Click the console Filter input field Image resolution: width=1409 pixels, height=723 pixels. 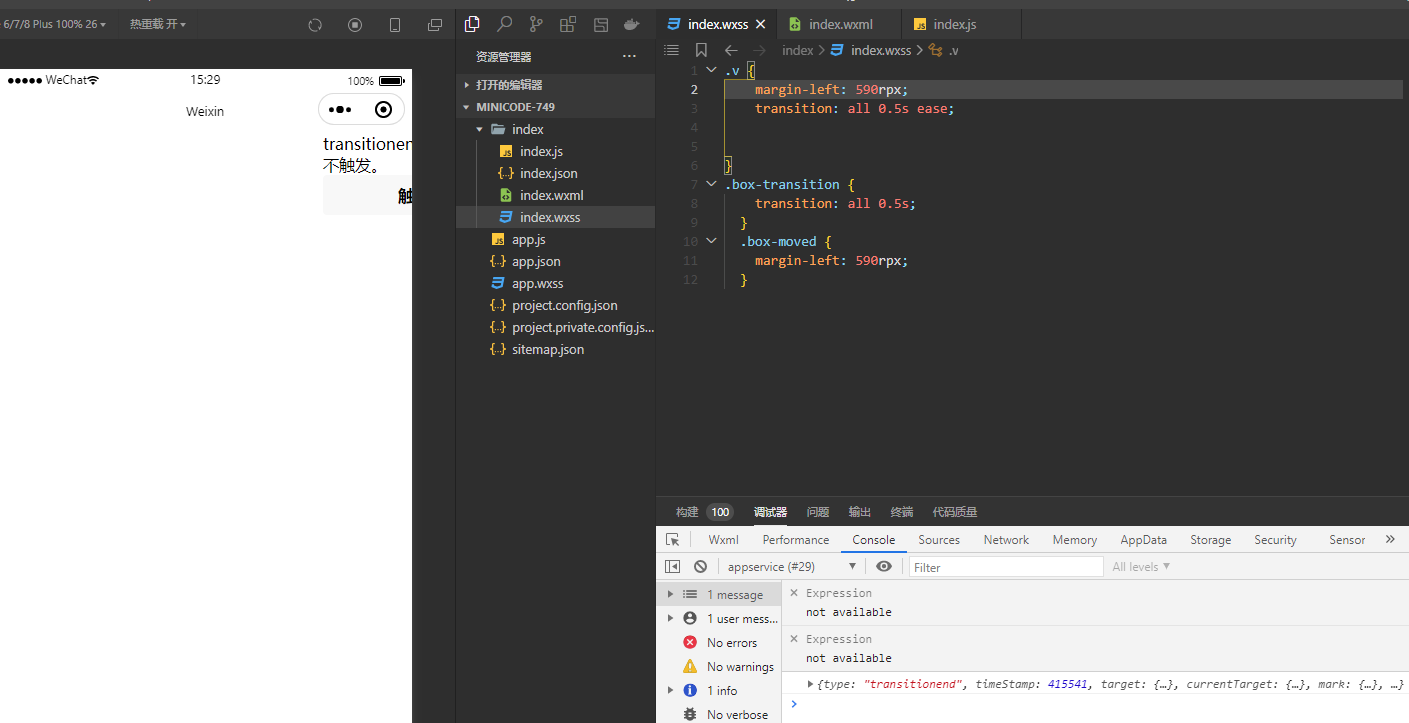pos(1006,566)
